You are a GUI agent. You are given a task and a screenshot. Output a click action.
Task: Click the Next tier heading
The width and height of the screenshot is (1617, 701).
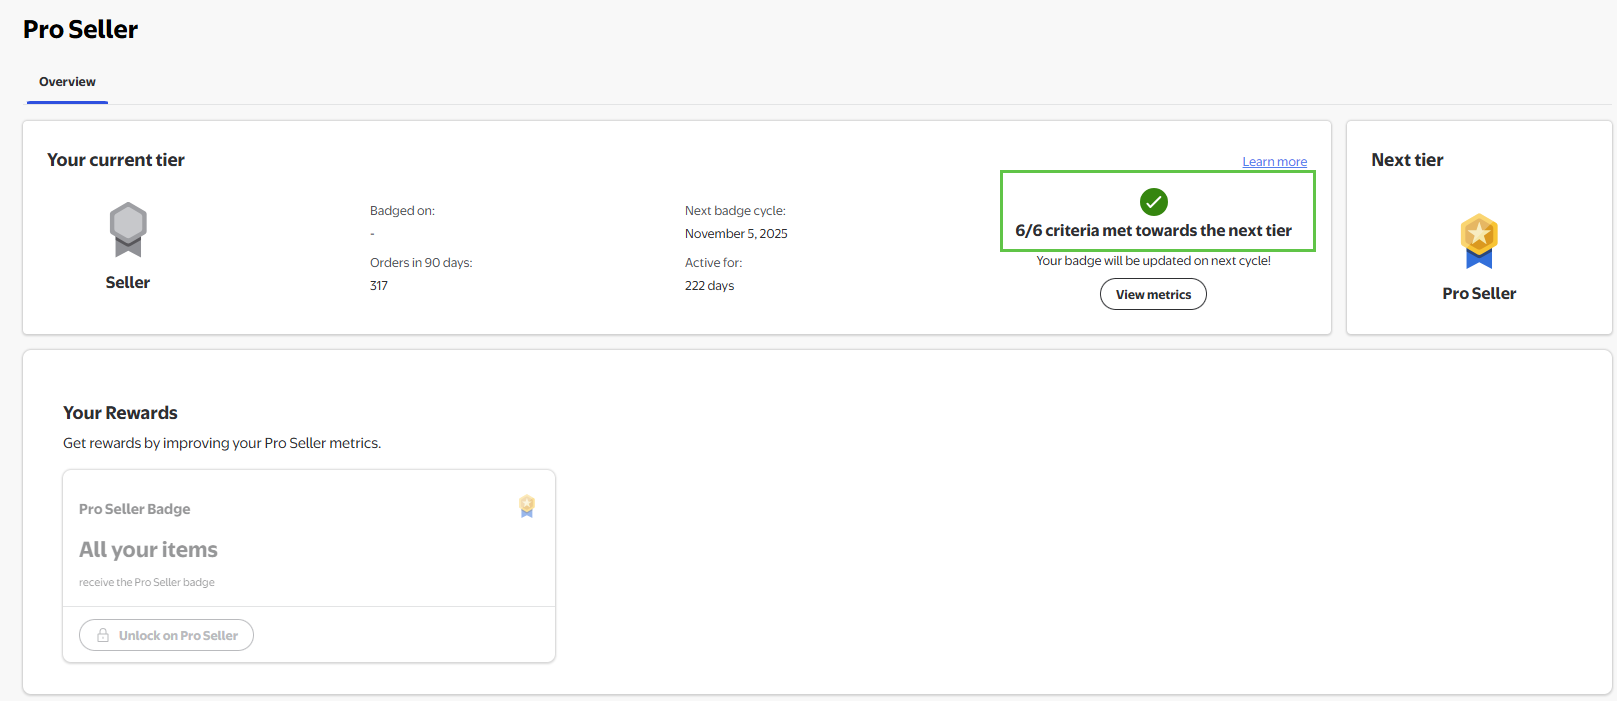coord(1407,160)
